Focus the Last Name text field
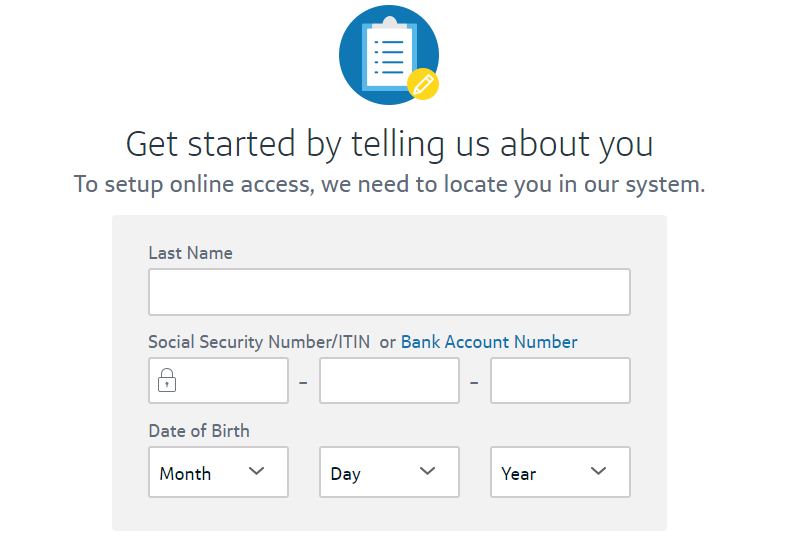The height and width of the screenshot is (538, 798). pos(389,292)
